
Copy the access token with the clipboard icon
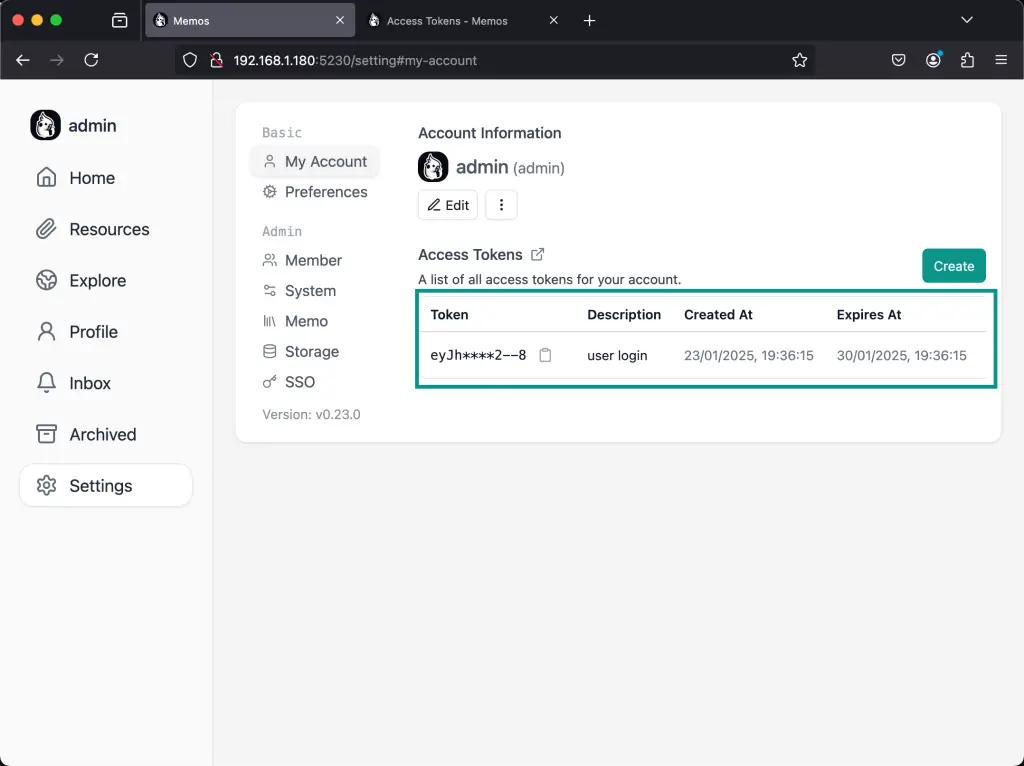[545, 354]
